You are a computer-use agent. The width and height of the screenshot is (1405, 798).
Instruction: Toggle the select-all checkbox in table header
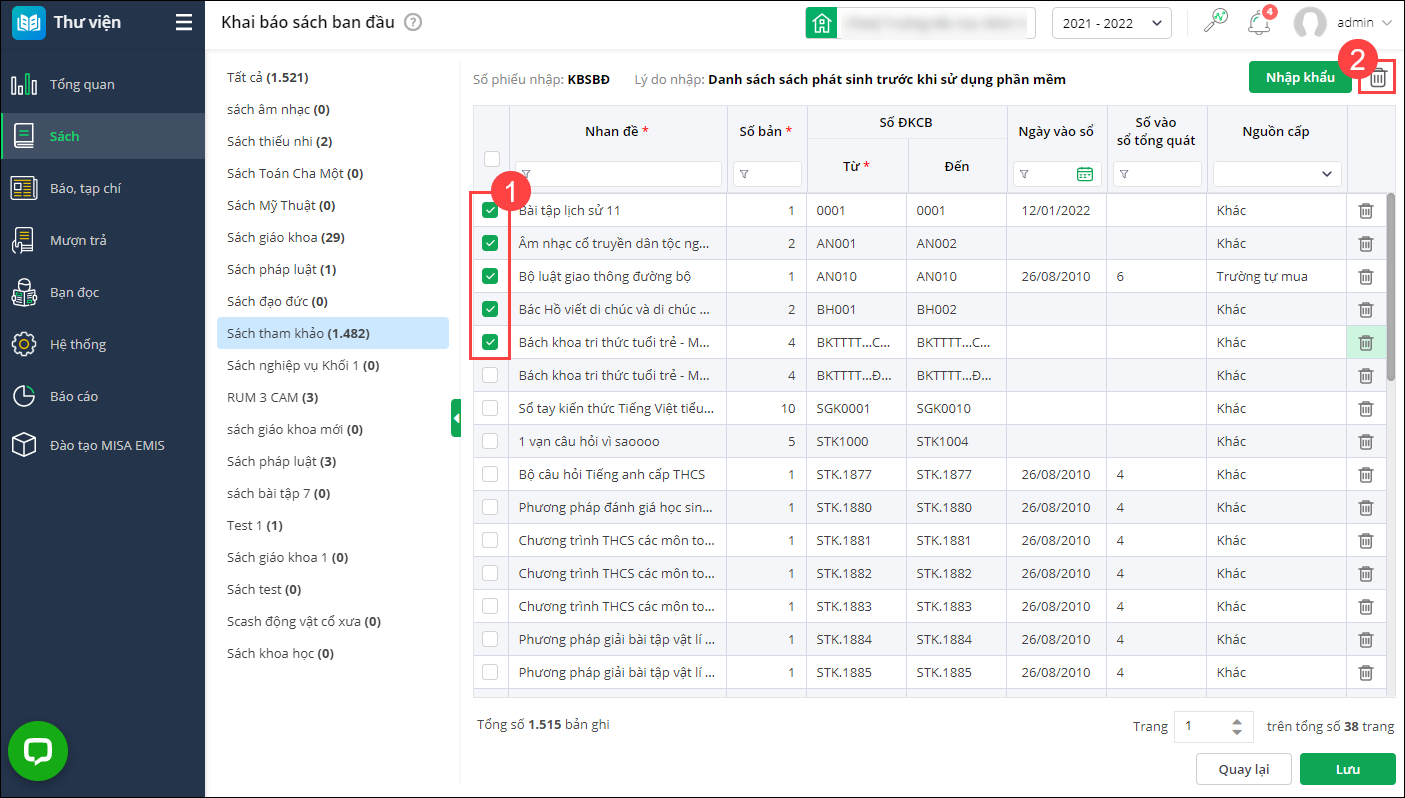pyautogui.click(x=491, y=158)
